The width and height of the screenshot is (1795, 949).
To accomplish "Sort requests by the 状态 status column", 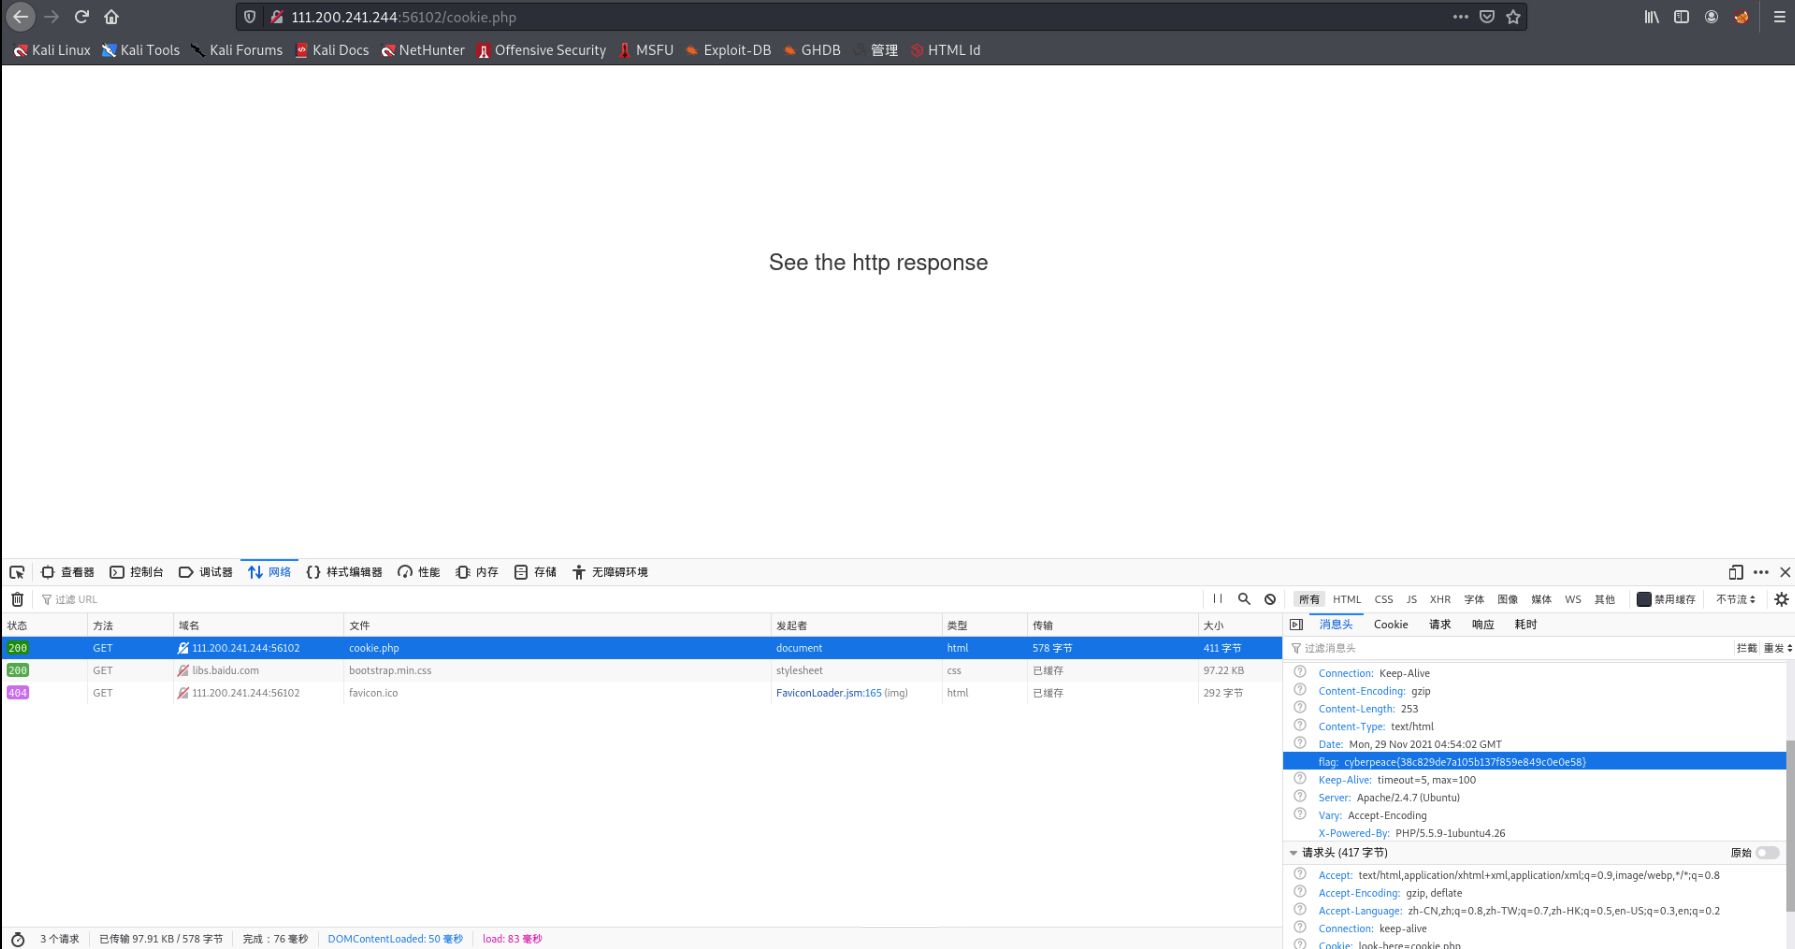I will point(44,625).
